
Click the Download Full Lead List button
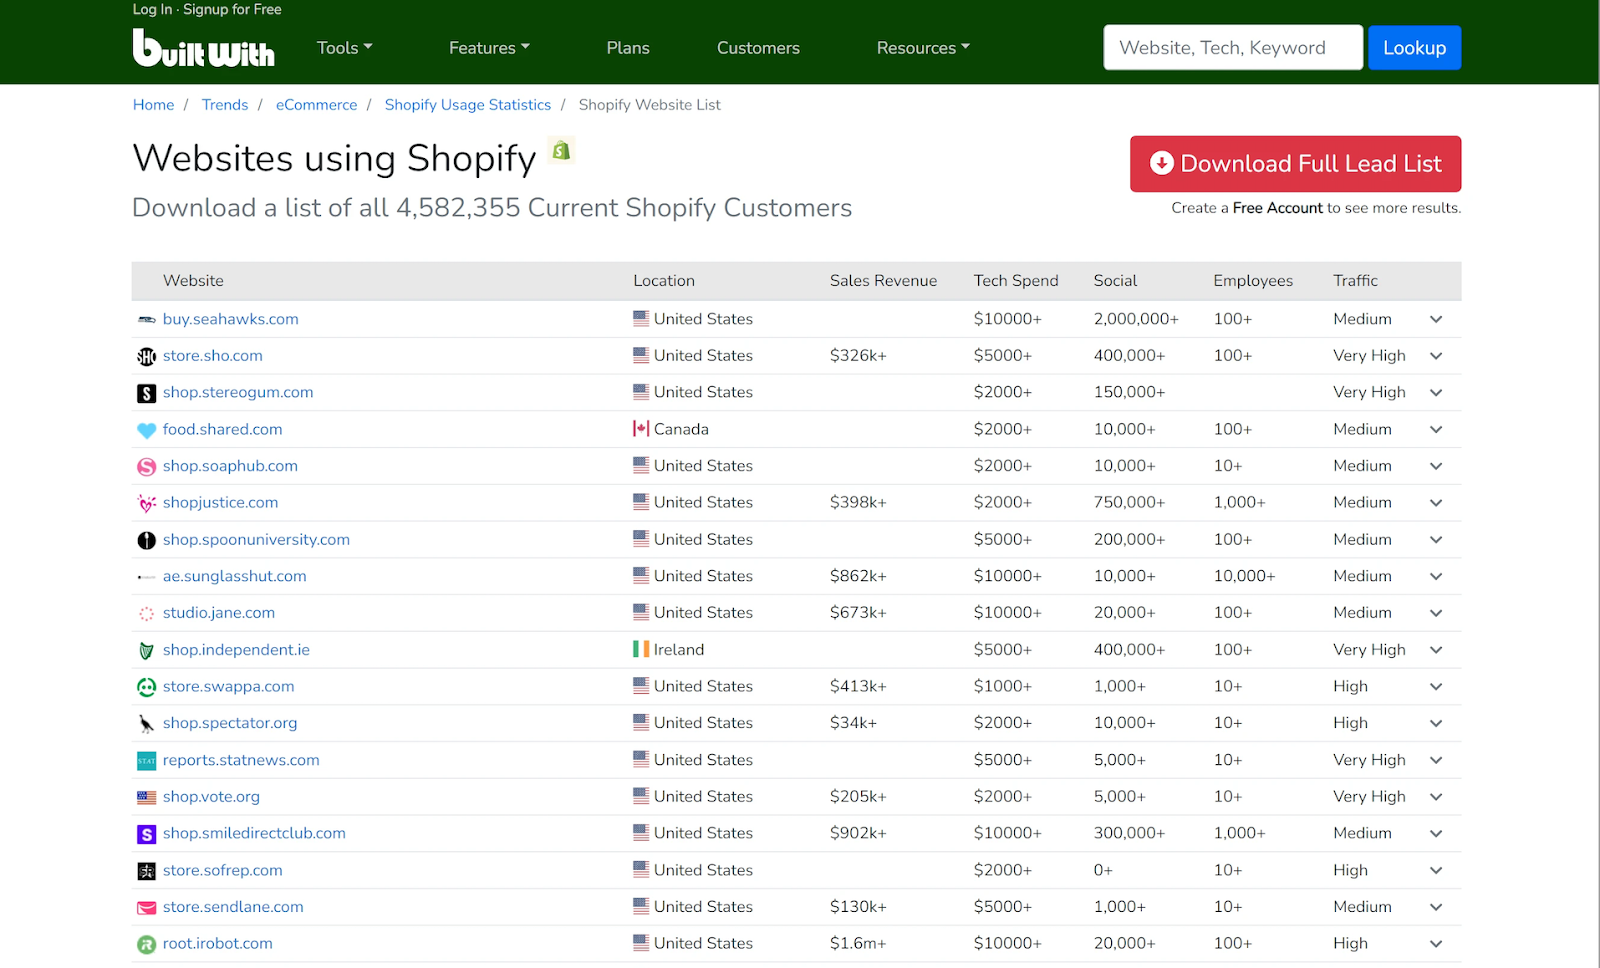[1294, 163]
